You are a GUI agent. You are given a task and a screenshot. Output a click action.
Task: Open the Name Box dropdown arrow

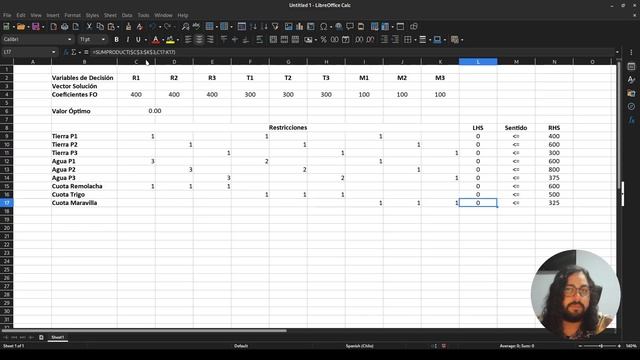53,52
